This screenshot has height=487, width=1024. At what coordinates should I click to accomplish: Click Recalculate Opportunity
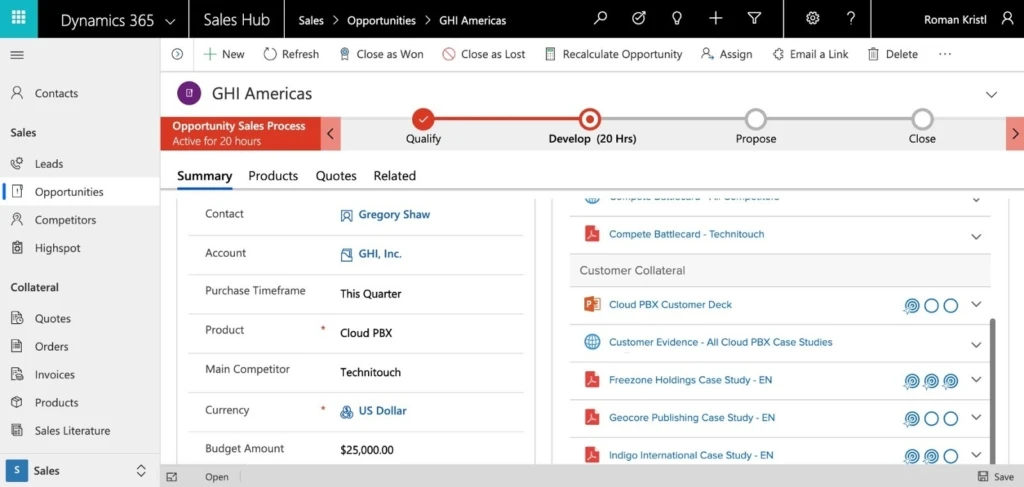click(x=613, y=55)
